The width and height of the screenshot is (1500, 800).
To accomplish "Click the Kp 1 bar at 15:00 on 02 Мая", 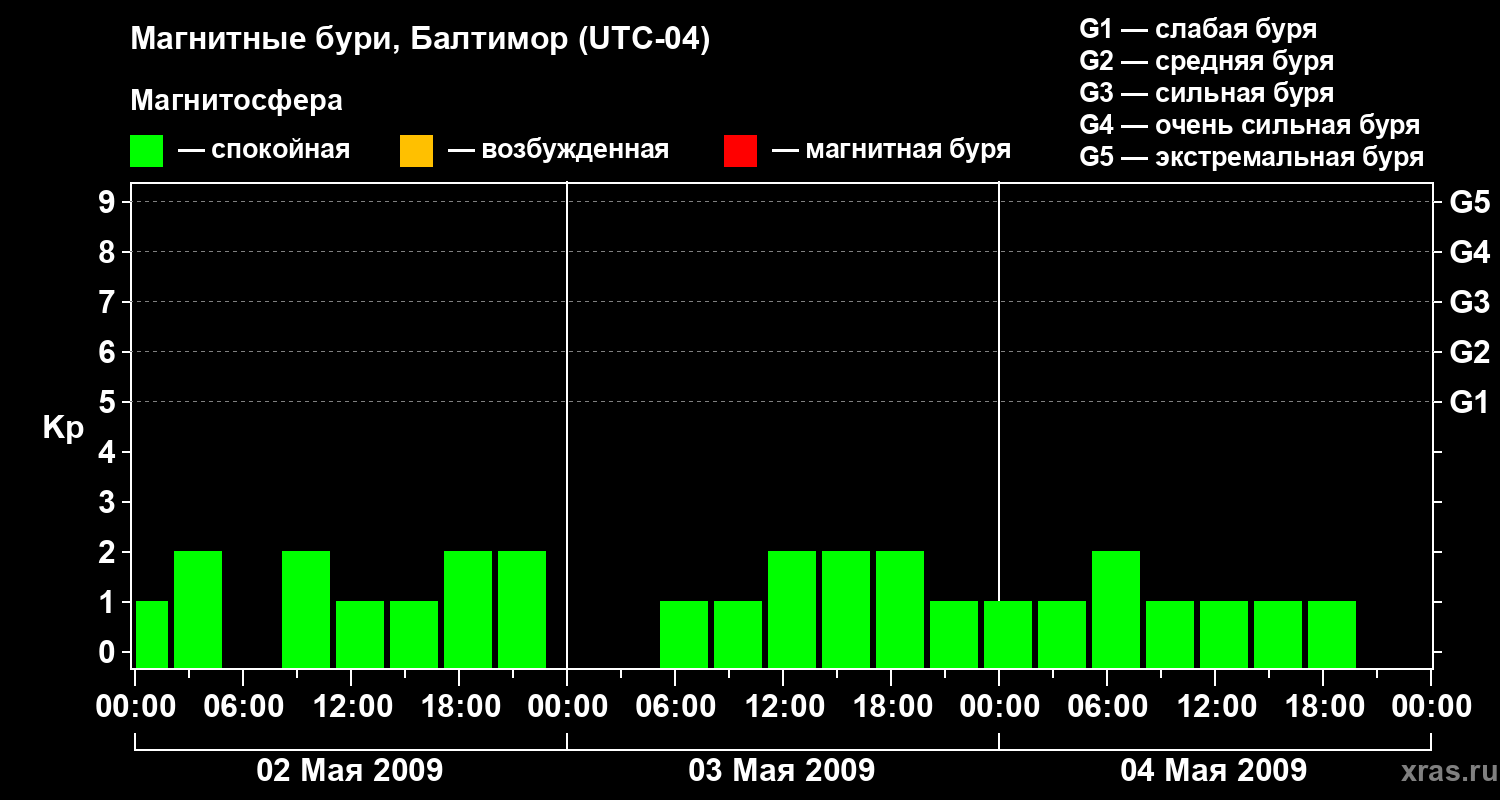I will [414, 634].
